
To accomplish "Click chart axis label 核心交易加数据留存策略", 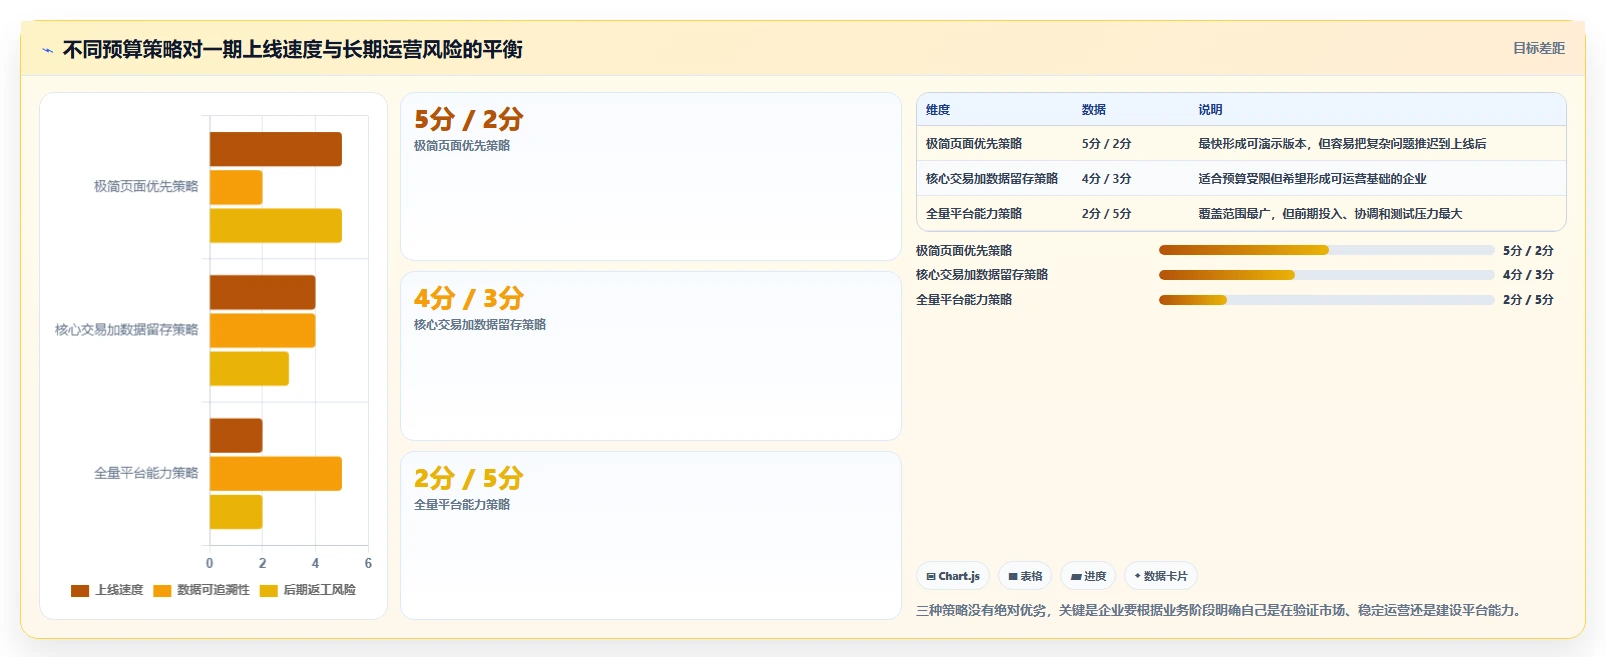I will tap(127, 329).
